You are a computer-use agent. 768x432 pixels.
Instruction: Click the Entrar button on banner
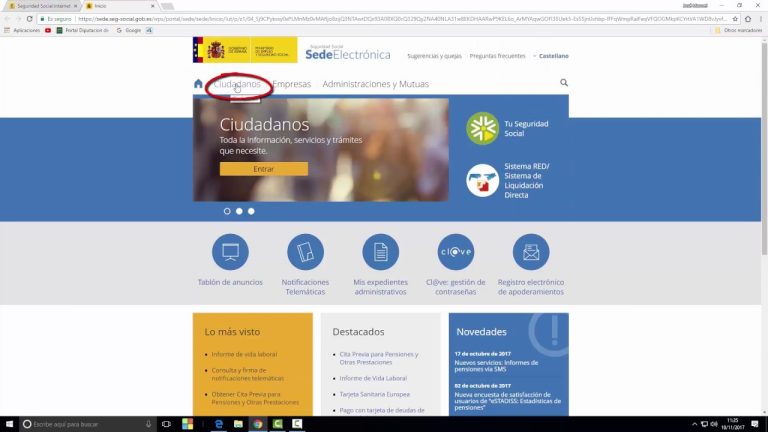[x=263, y=169]
